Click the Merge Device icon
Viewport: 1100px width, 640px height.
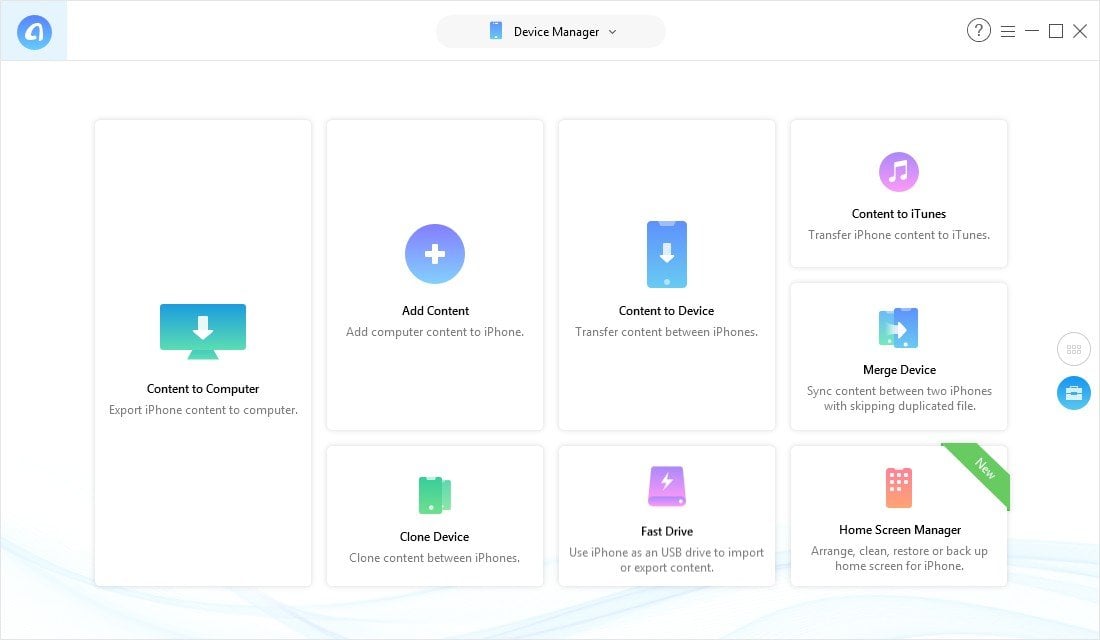[x=898, y=328]
